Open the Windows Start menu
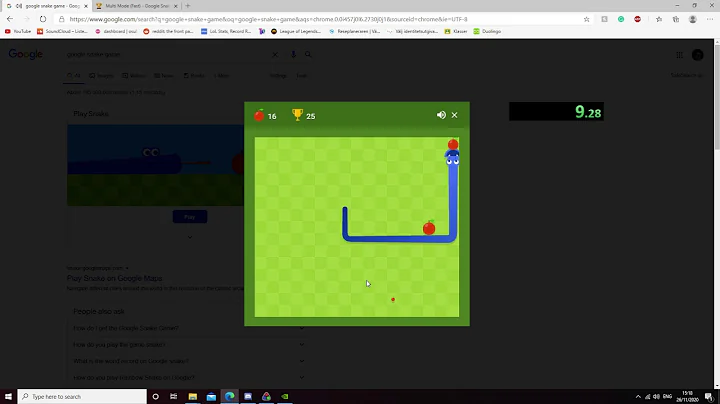 pos(8,396)
